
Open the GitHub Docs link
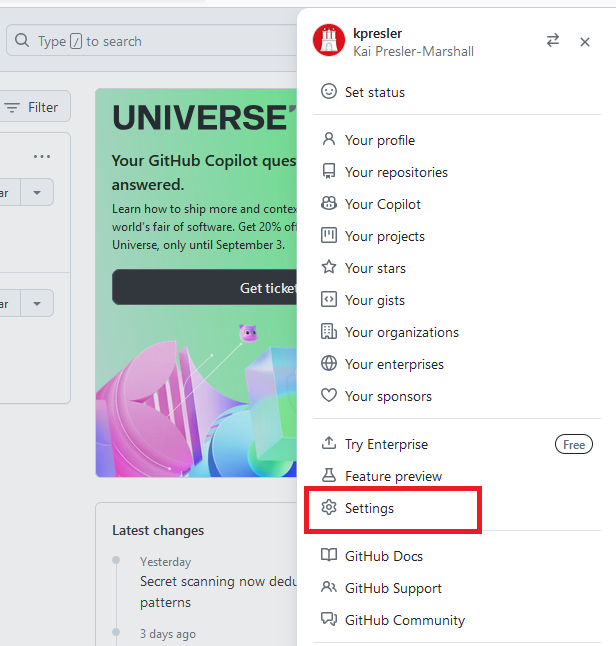pos(383,556)
